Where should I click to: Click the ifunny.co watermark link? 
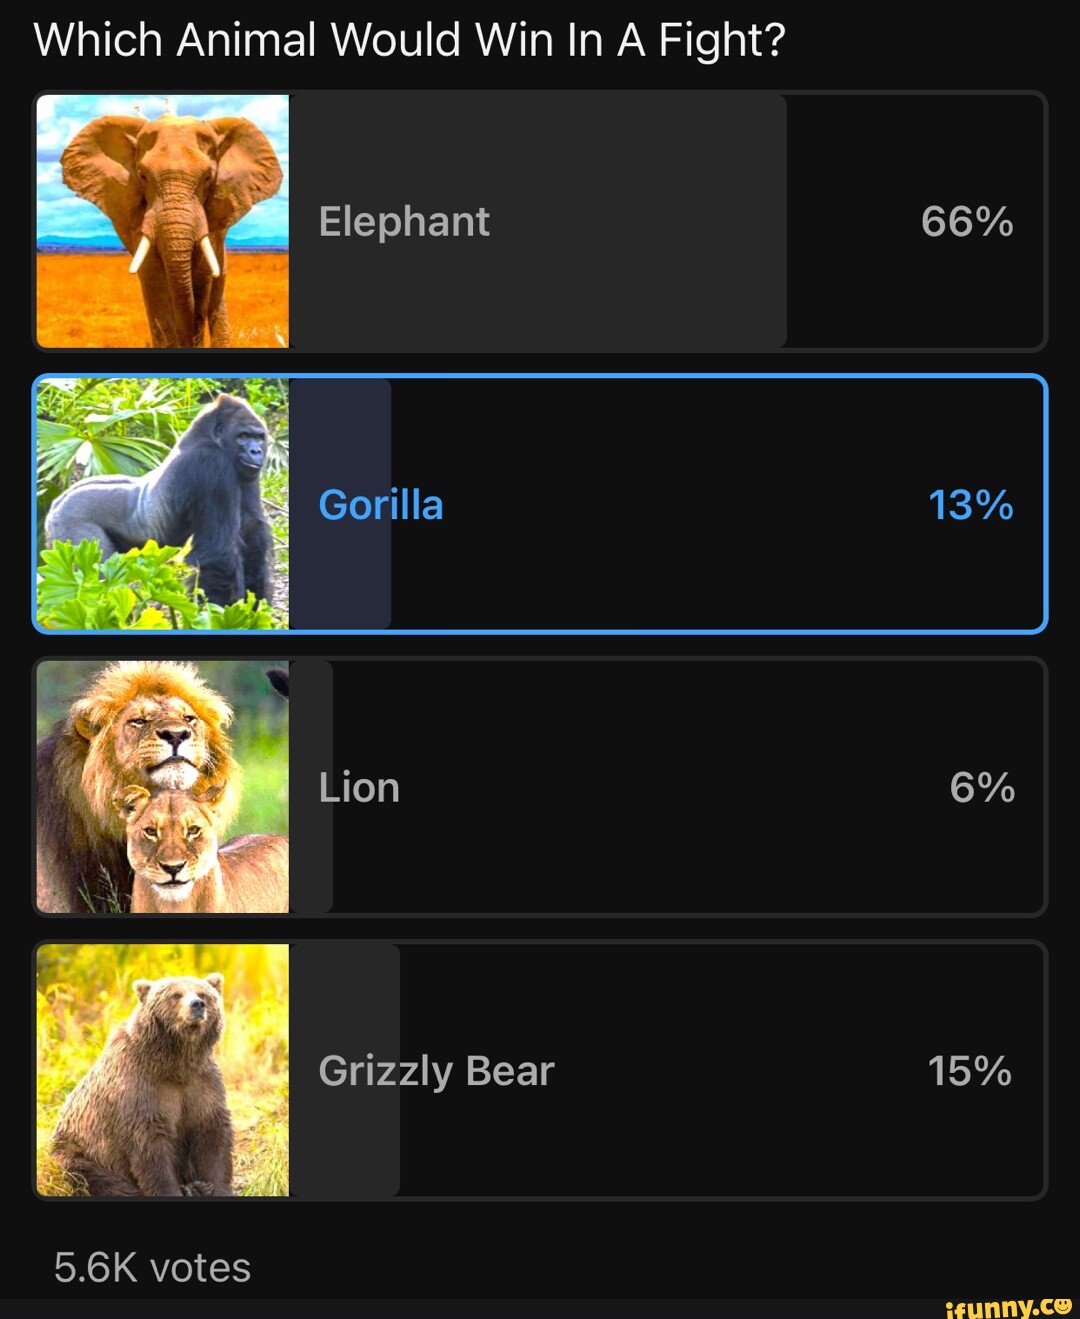(1005, 1304)
